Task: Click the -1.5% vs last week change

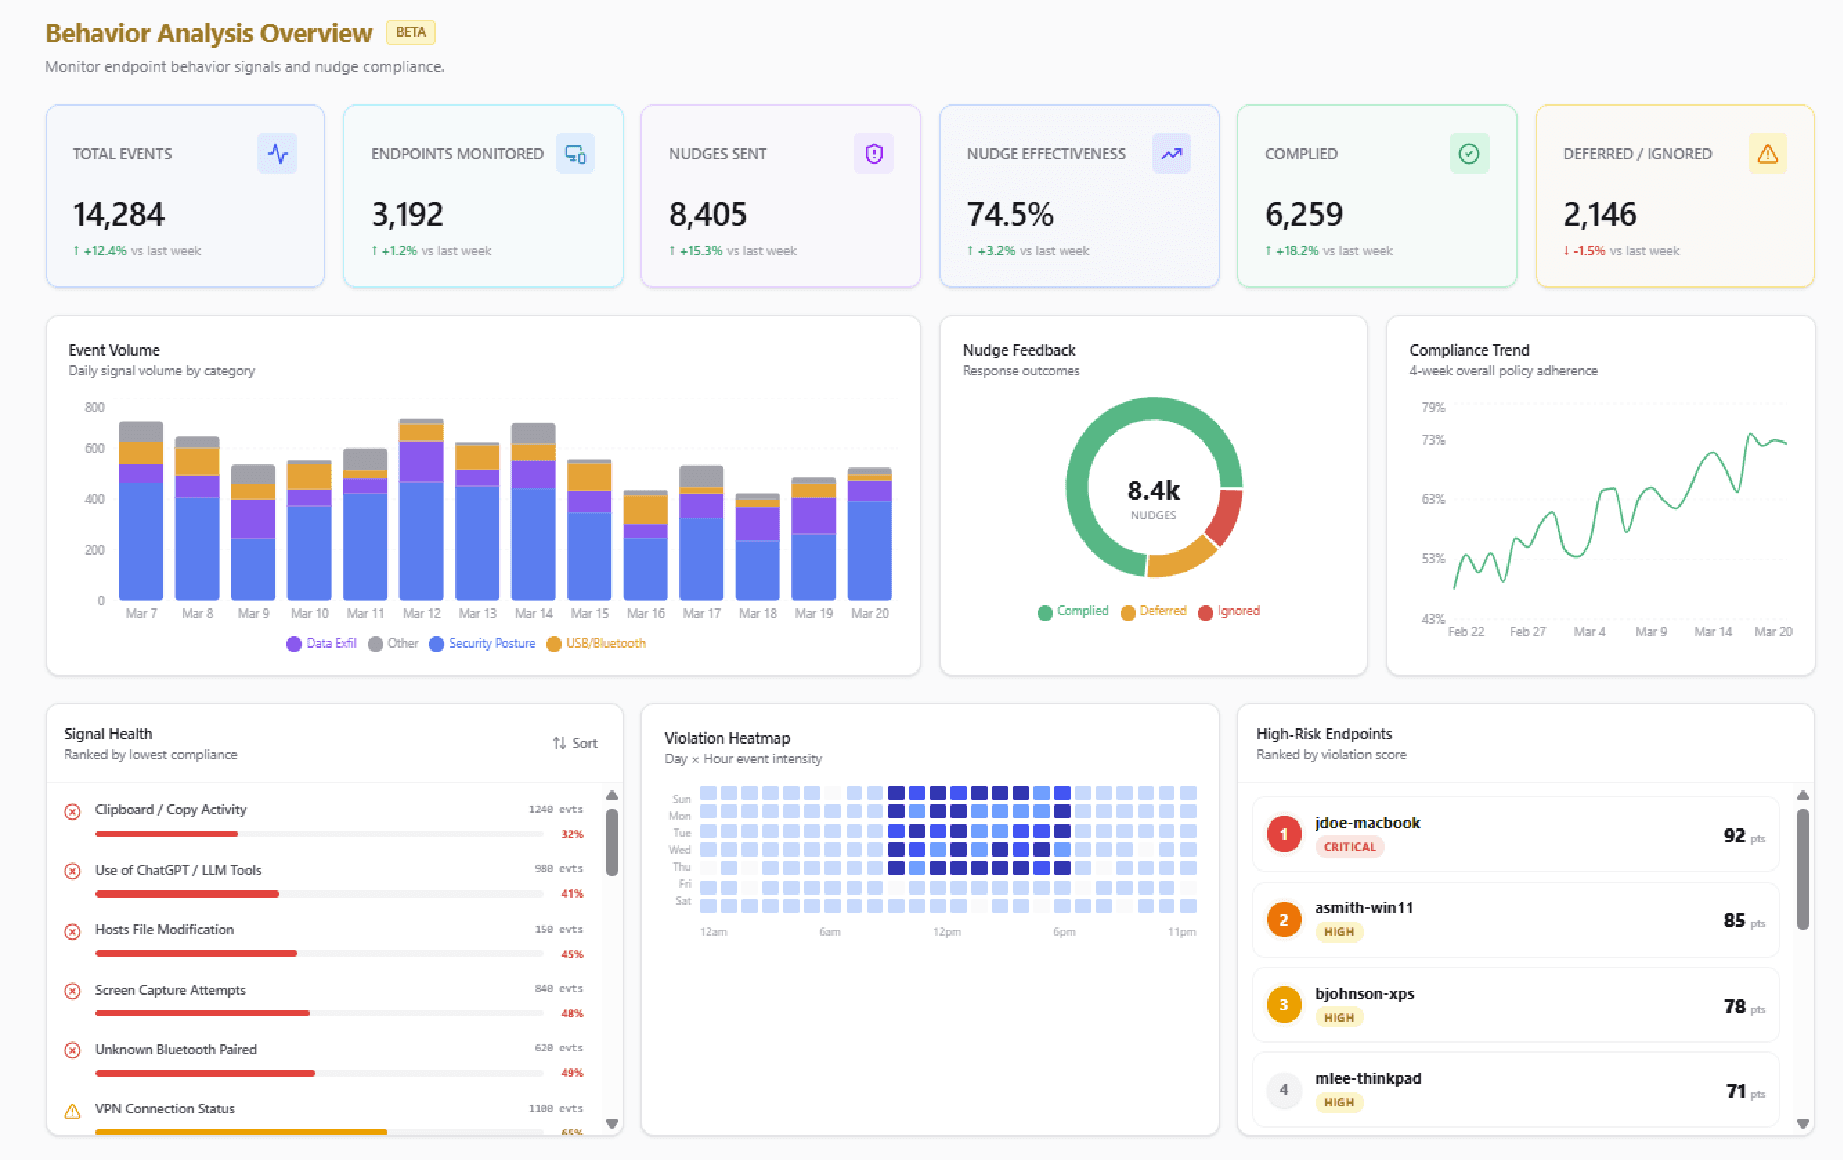Action: coord(1622,251)
